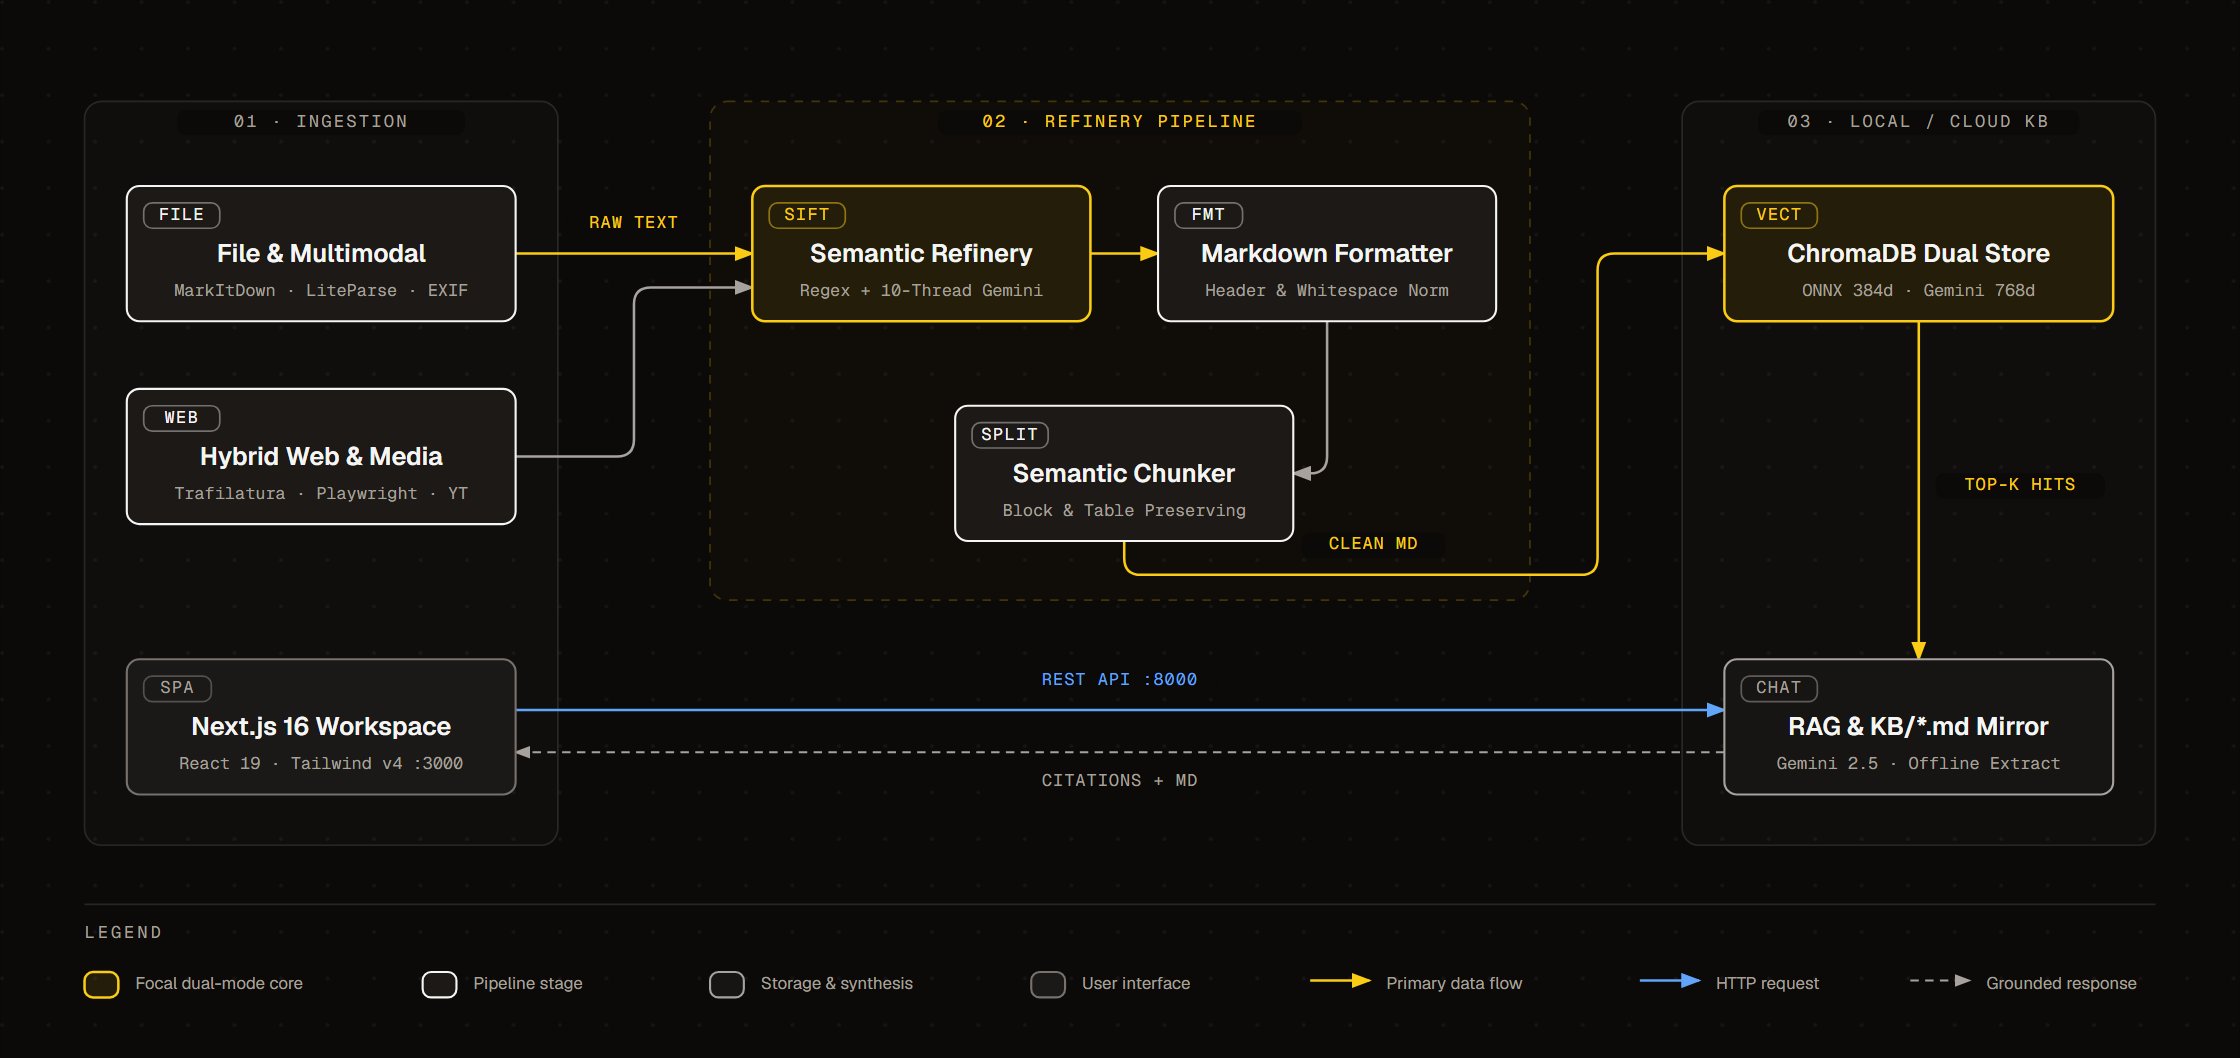This screenshot has width=2240, height=1058.
Task: Click the SPLIT tag badge
Action: tap(1010, 435)
